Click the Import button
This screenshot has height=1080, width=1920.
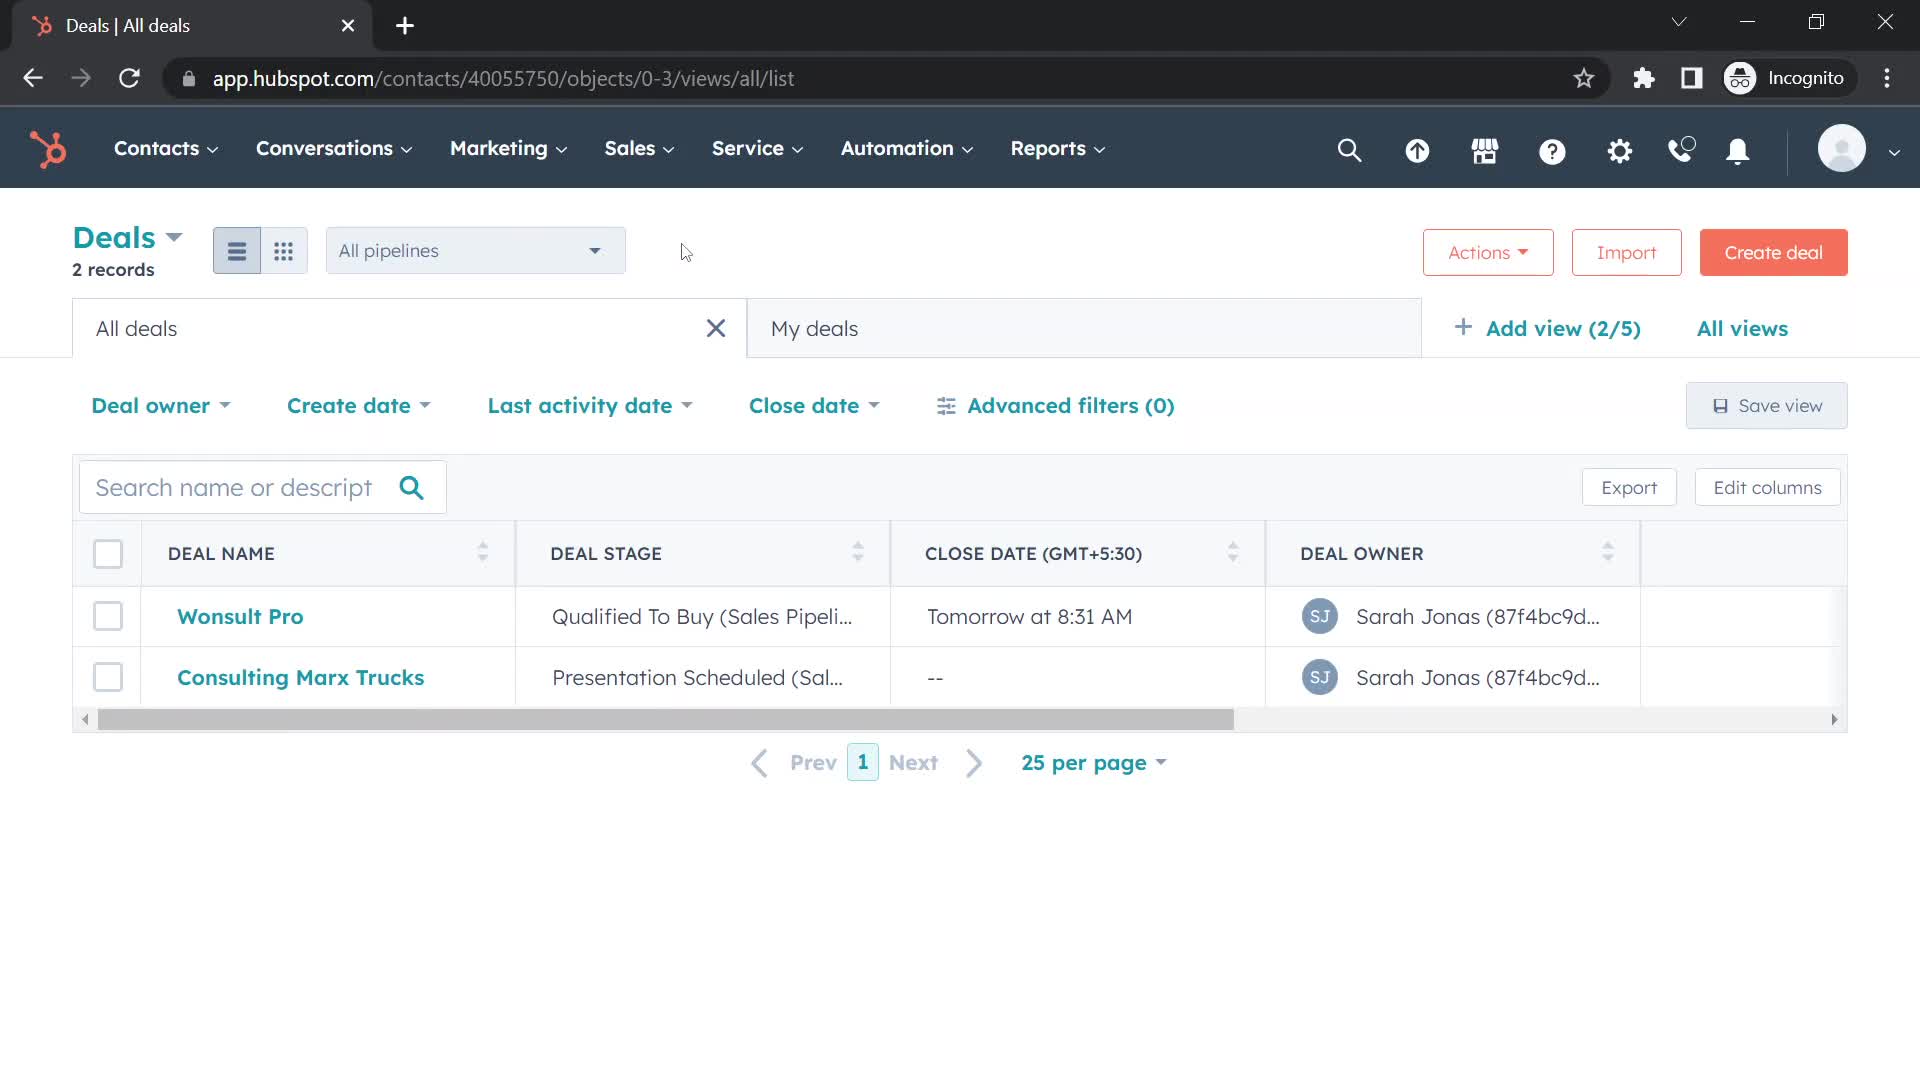(1627, 251)
